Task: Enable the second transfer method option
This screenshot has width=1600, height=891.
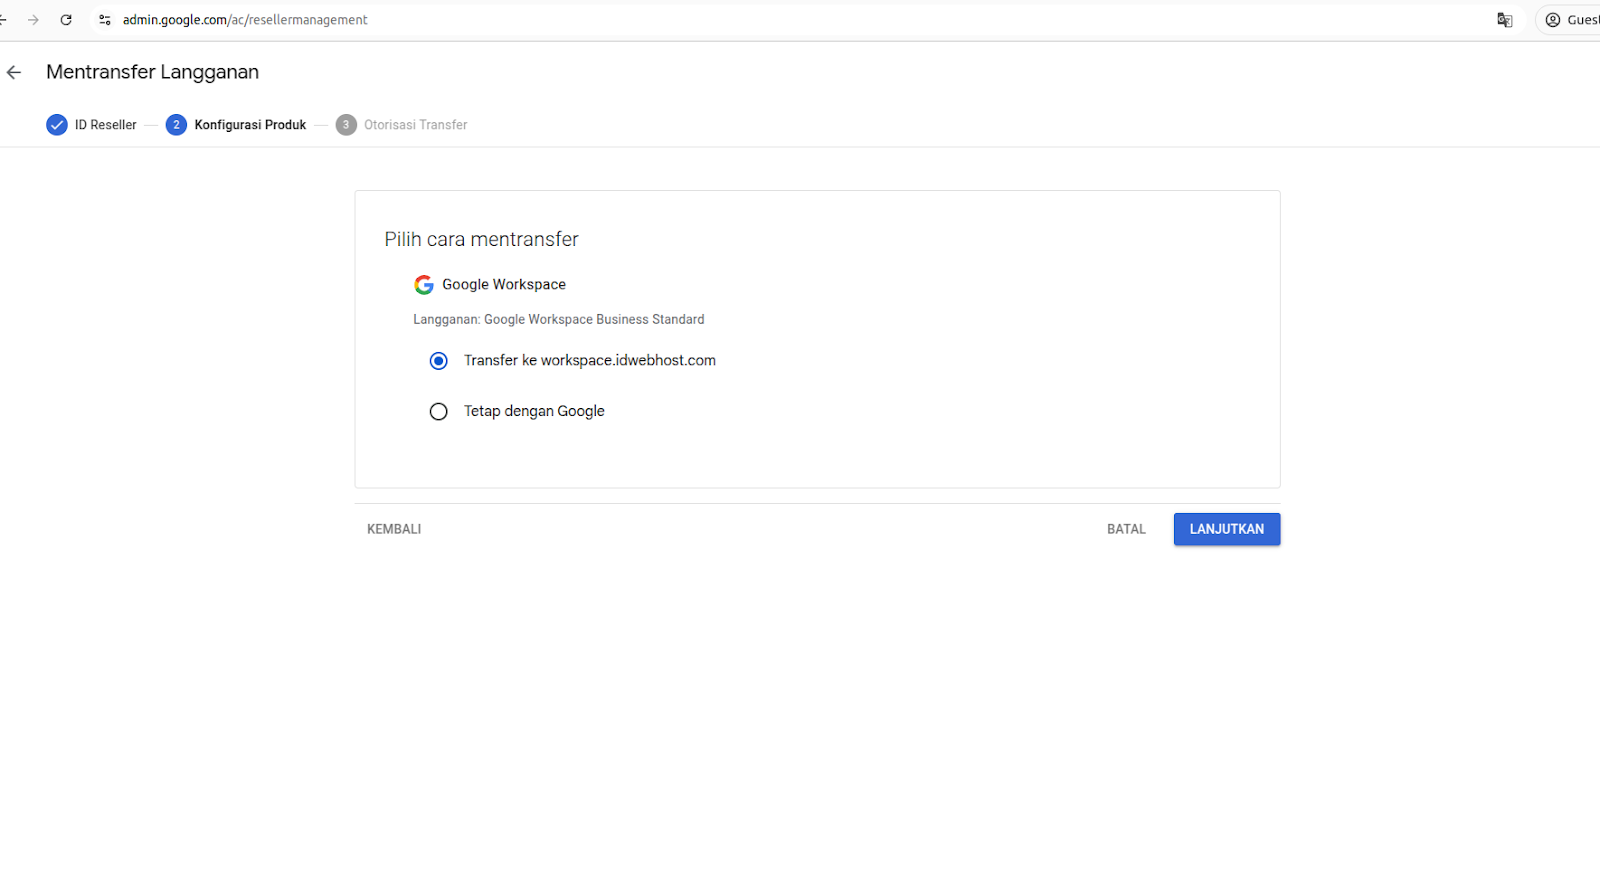Action: [438, 411]
